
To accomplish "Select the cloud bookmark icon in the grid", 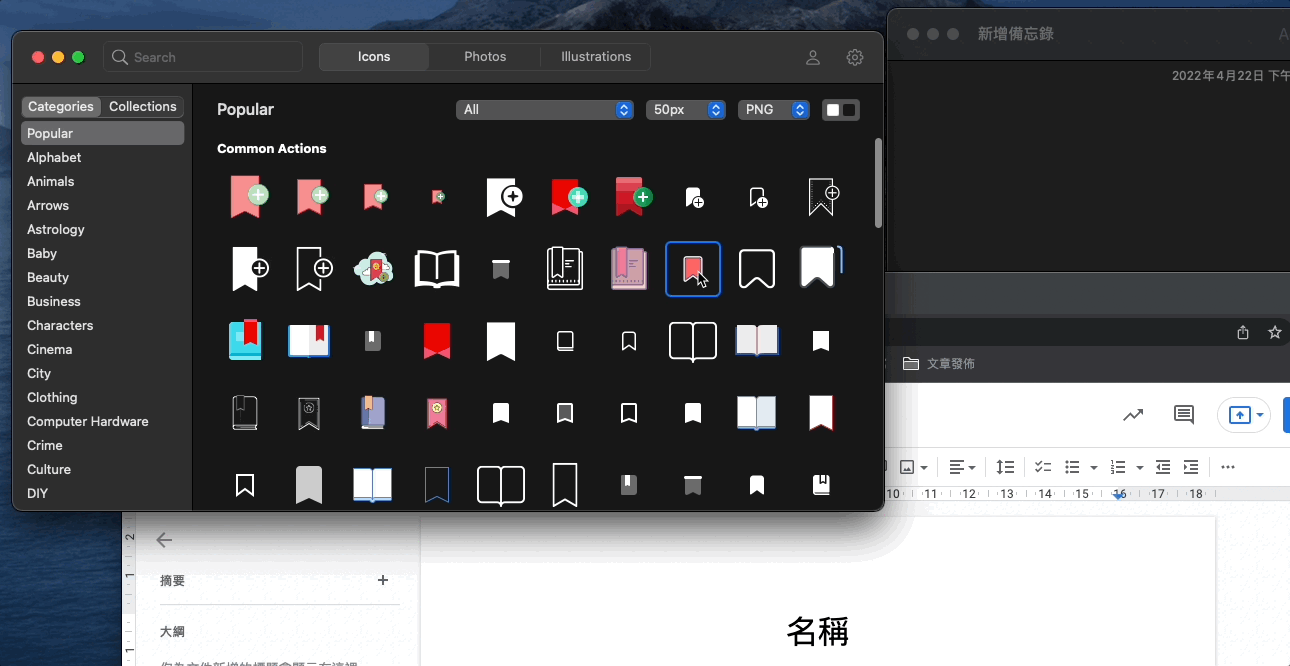I will coord(373,269).
